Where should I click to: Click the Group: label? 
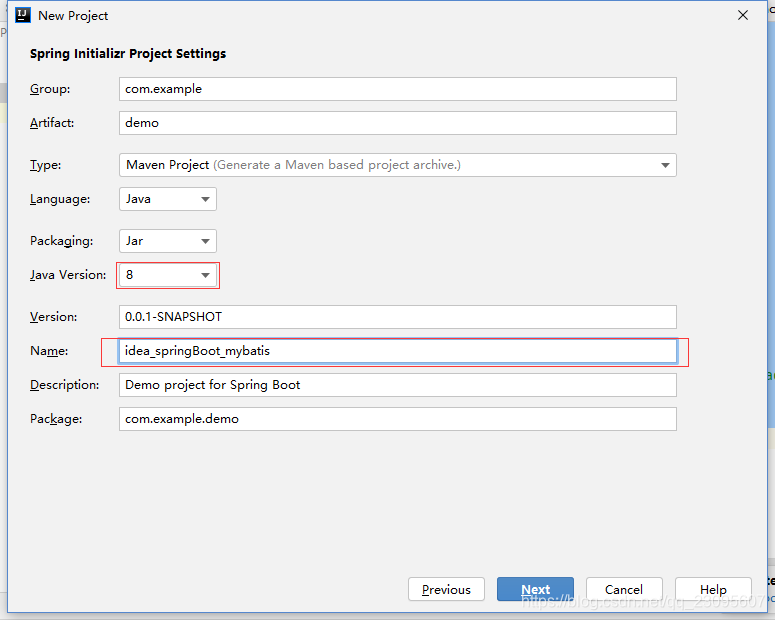point(50,89)
